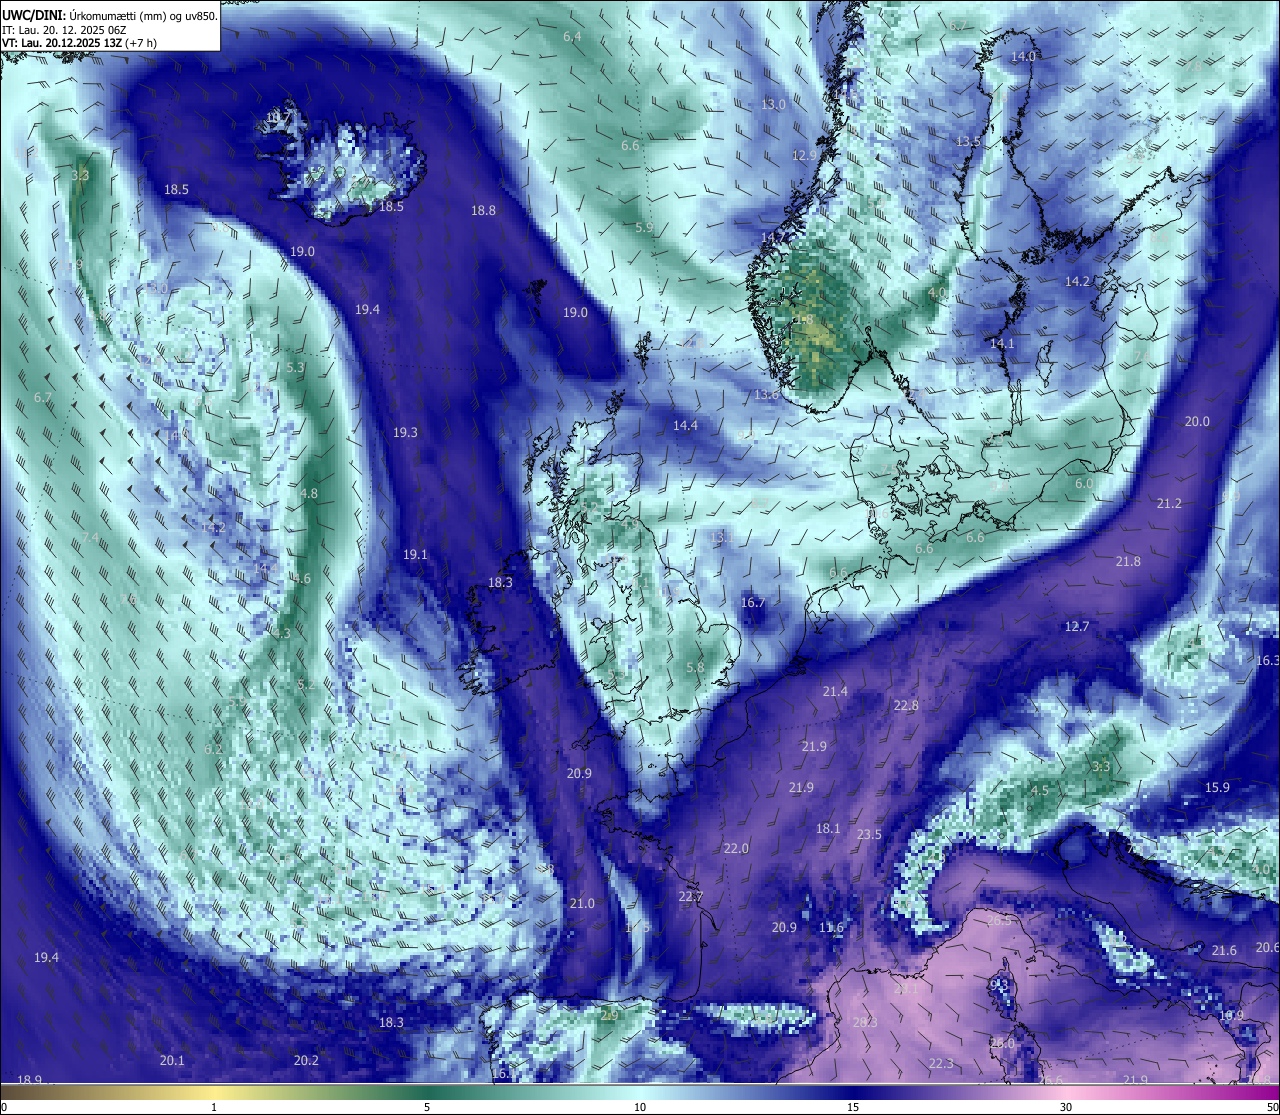The image size is (1280, 1115).
Task: Select the 18.8 value label
Action: (x=483, y=211)
